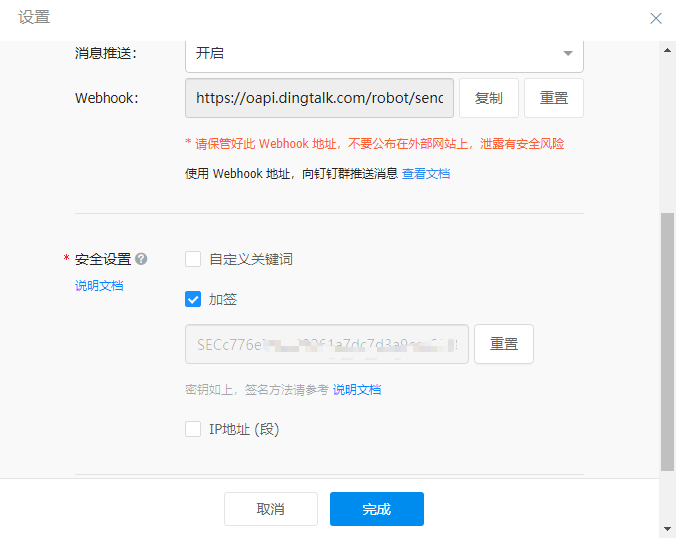
Task: Click the scrollbar down arrow
Action: click(667, 528)
